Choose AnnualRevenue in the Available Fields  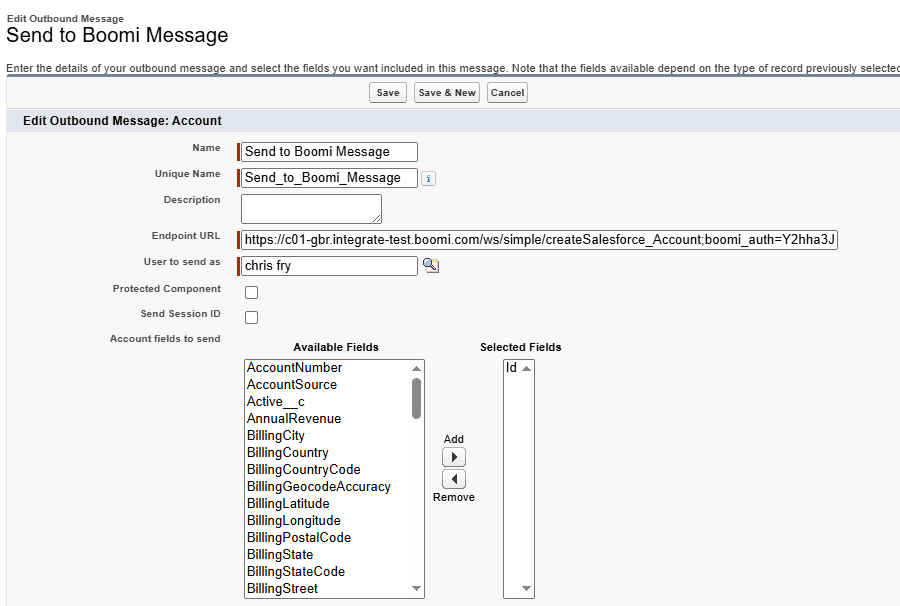294,419
